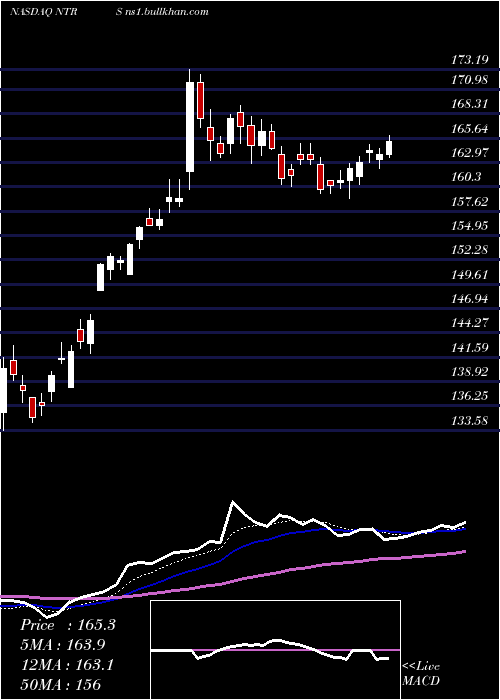
Task: Click the MACD inset chart panel
Action: pos(275,650)
